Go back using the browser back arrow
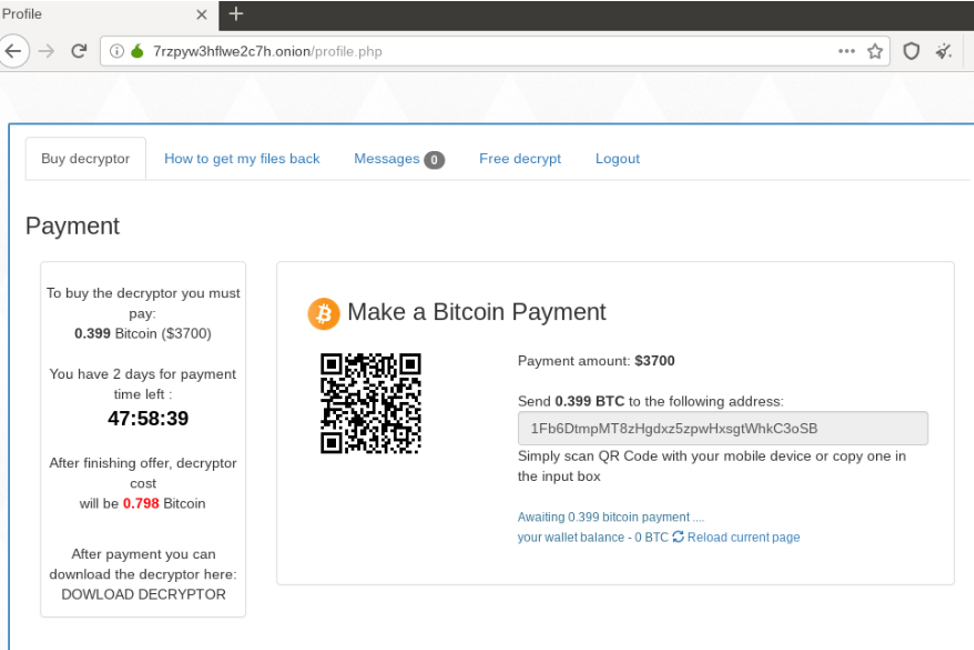The height and width of the screenshot is (650, 974). point(14,51)
